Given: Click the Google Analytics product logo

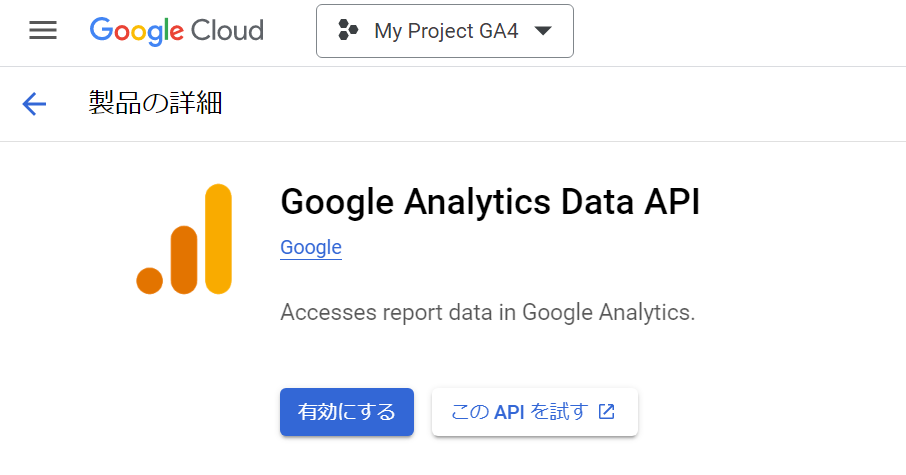Looking at the screenshot, I should [184, 239].
